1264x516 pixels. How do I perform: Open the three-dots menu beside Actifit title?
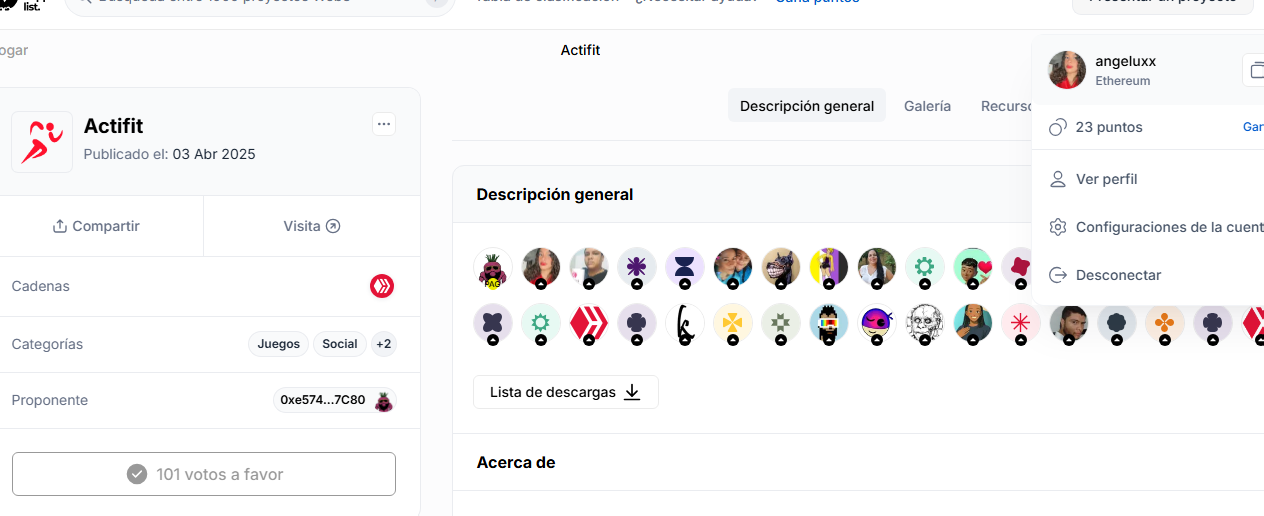coord(384,124)
